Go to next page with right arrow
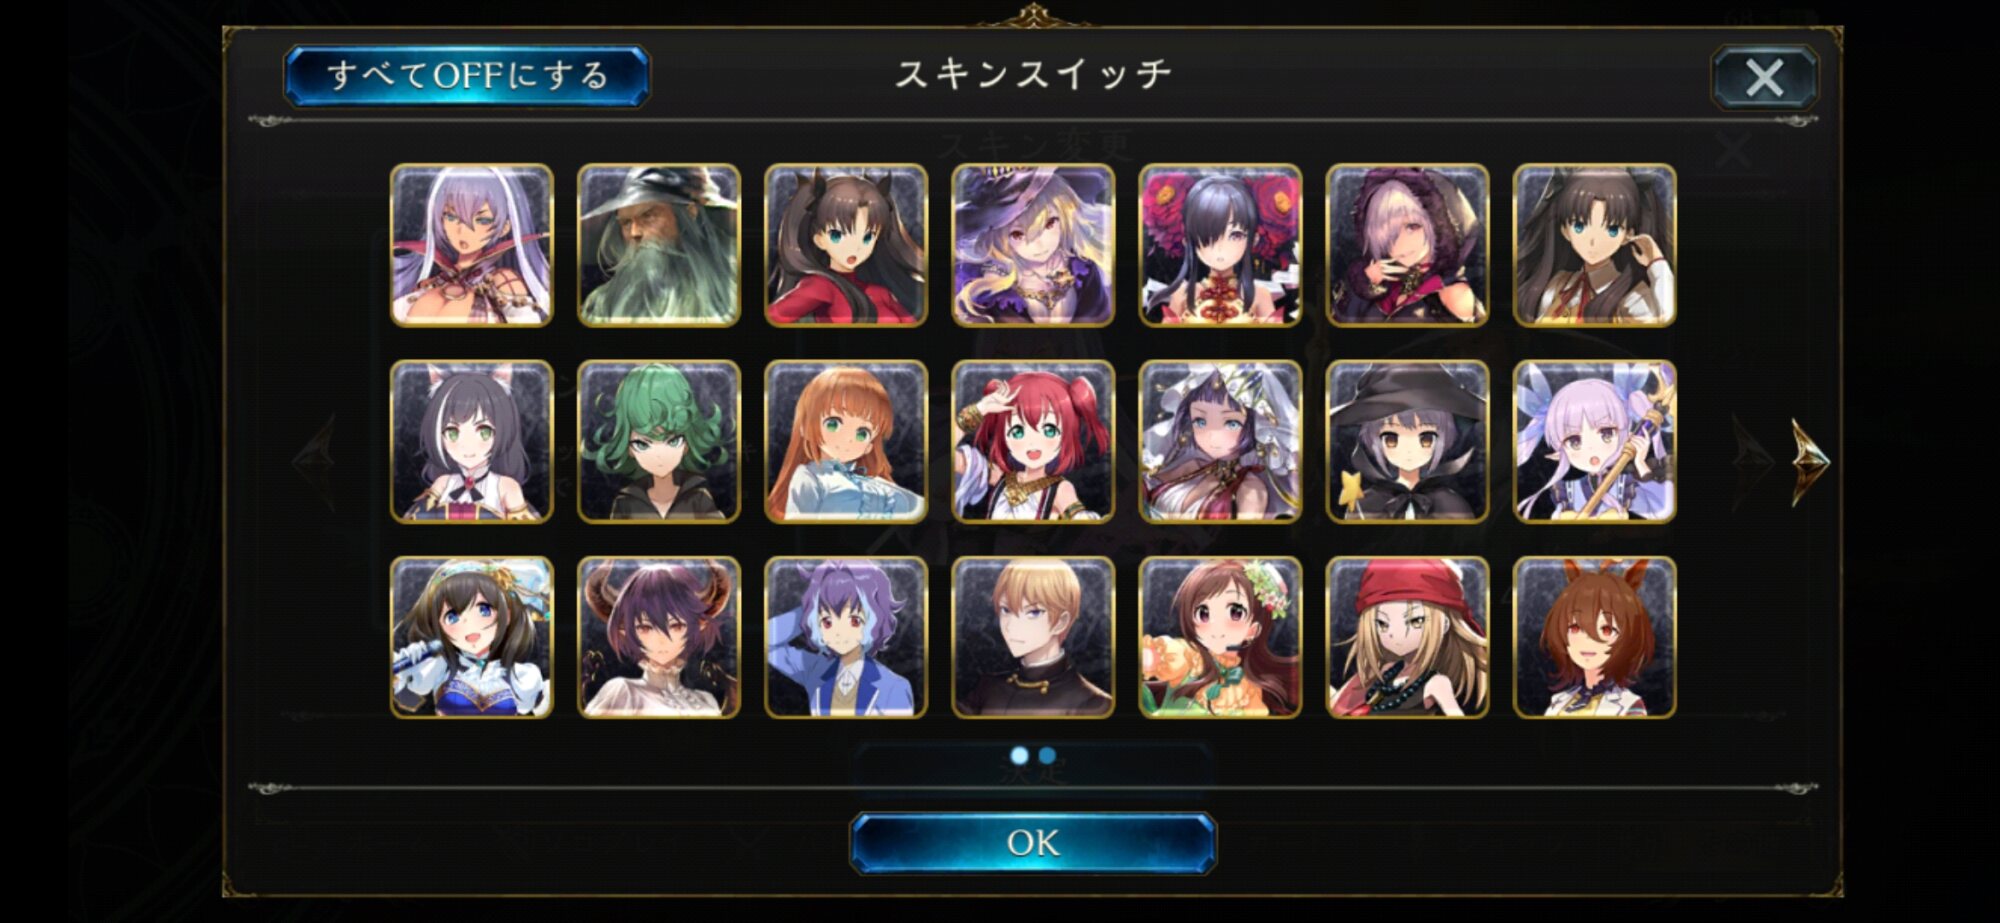 point(1808,461)
